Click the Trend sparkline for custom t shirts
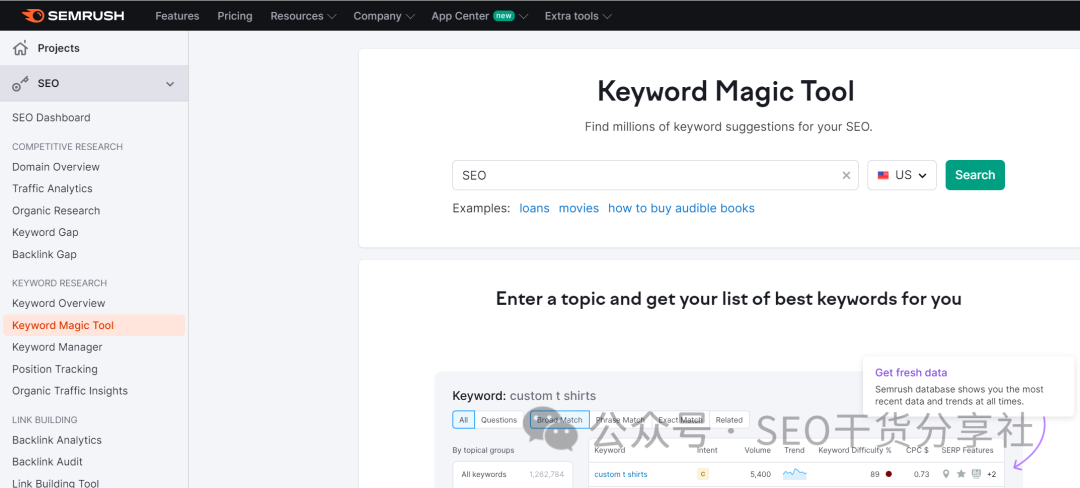 click(x=794, y=474)
